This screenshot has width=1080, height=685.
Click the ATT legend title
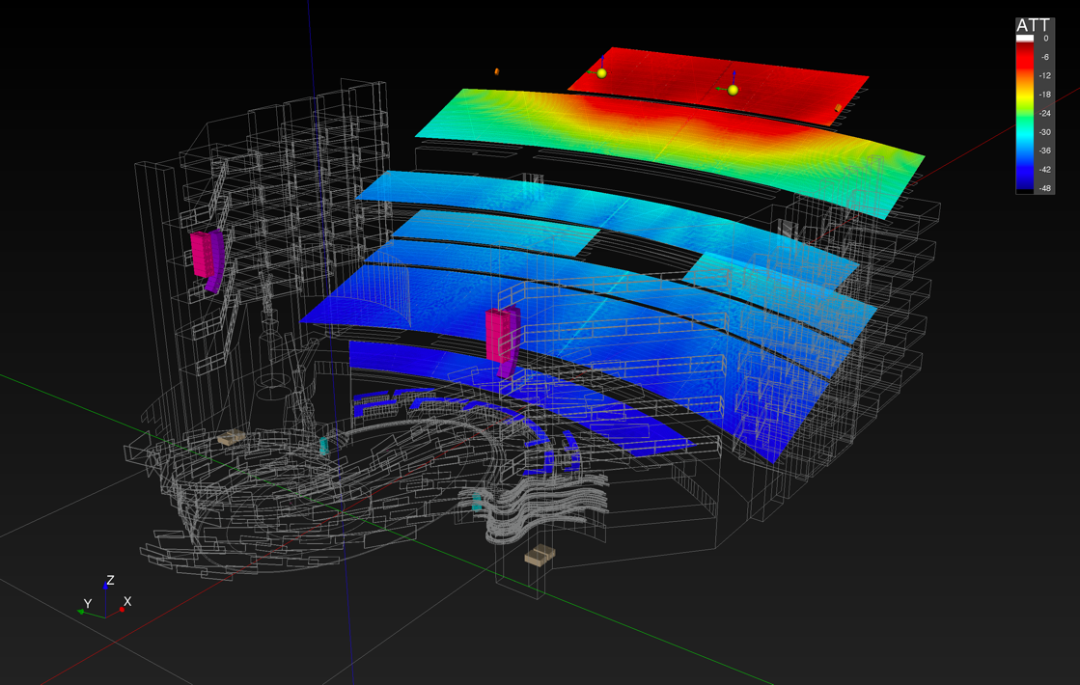tap(1032, 25)
